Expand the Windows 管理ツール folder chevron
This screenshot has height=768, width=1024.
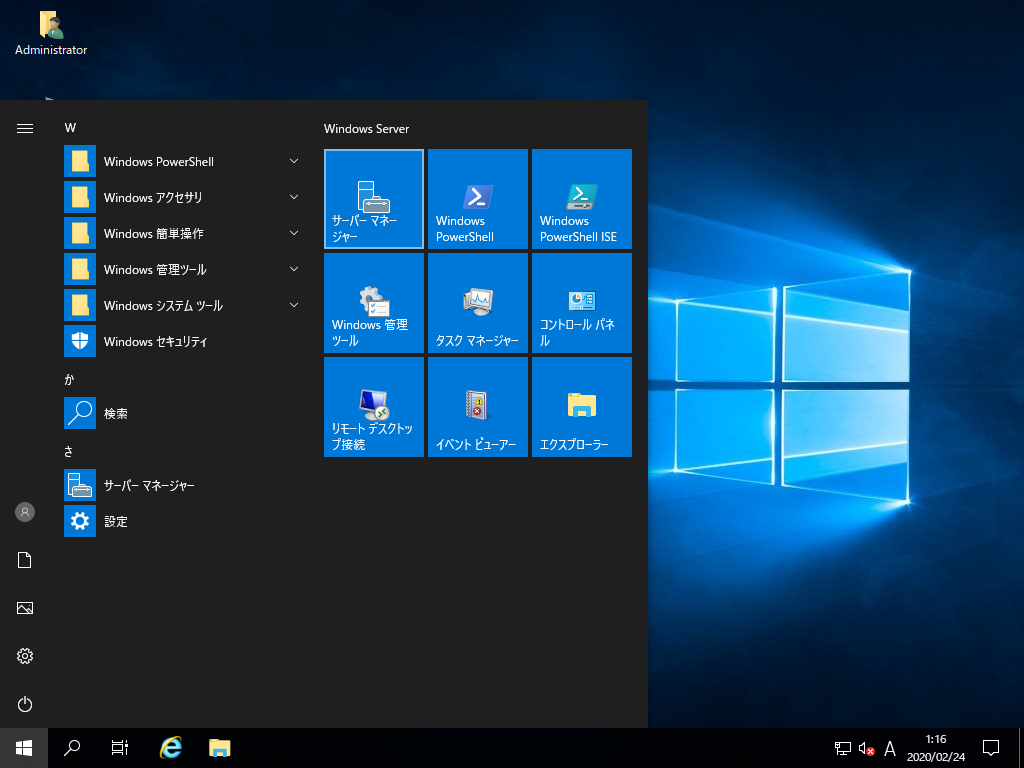(294, 269)
